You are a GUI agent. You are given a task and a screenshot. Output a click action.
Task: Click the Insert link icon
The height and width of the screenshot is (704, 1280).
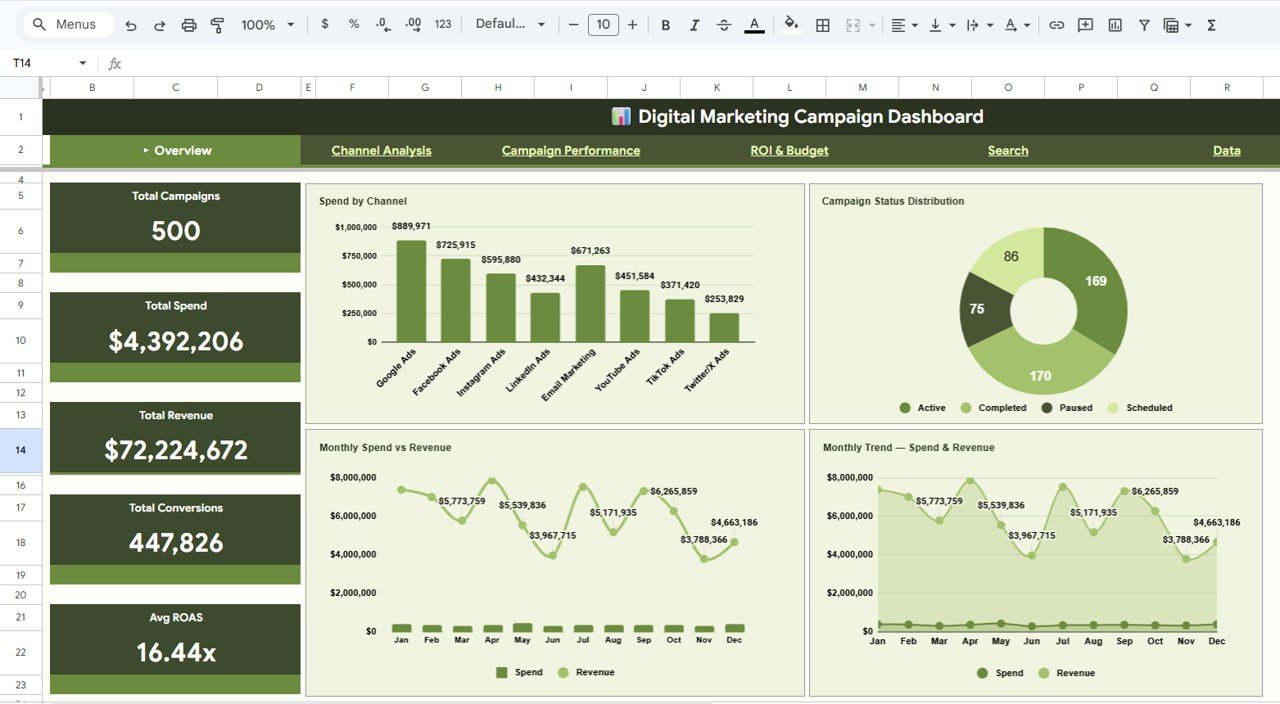tap(1056, 24)
